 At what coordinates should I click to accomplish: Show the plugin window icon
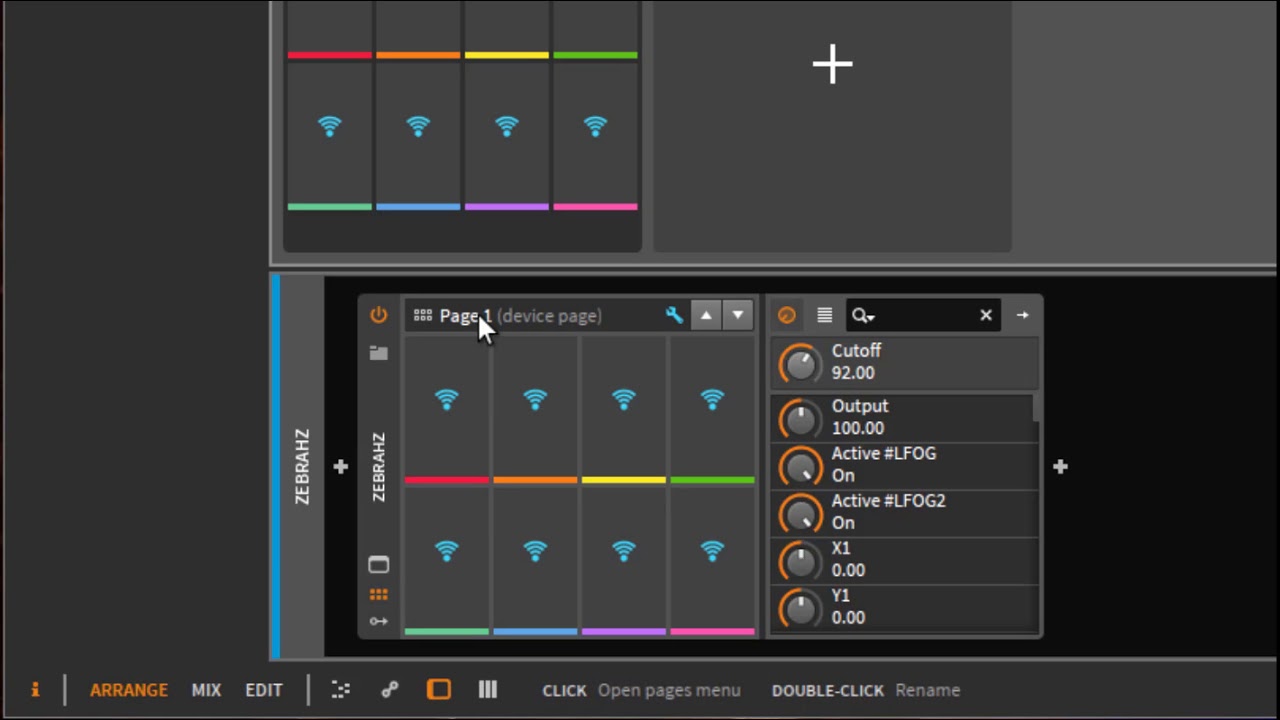point(378,564)
